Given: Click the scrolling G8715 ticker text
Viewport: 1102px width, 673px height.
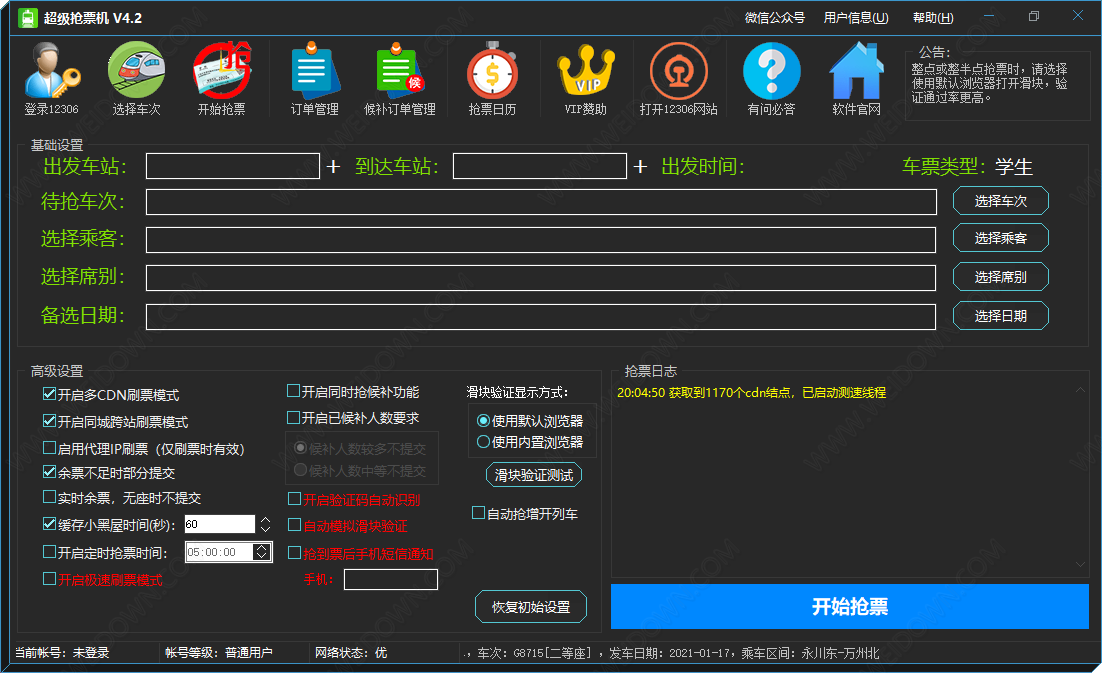Looking at the screenshot, I should point(673,653).
